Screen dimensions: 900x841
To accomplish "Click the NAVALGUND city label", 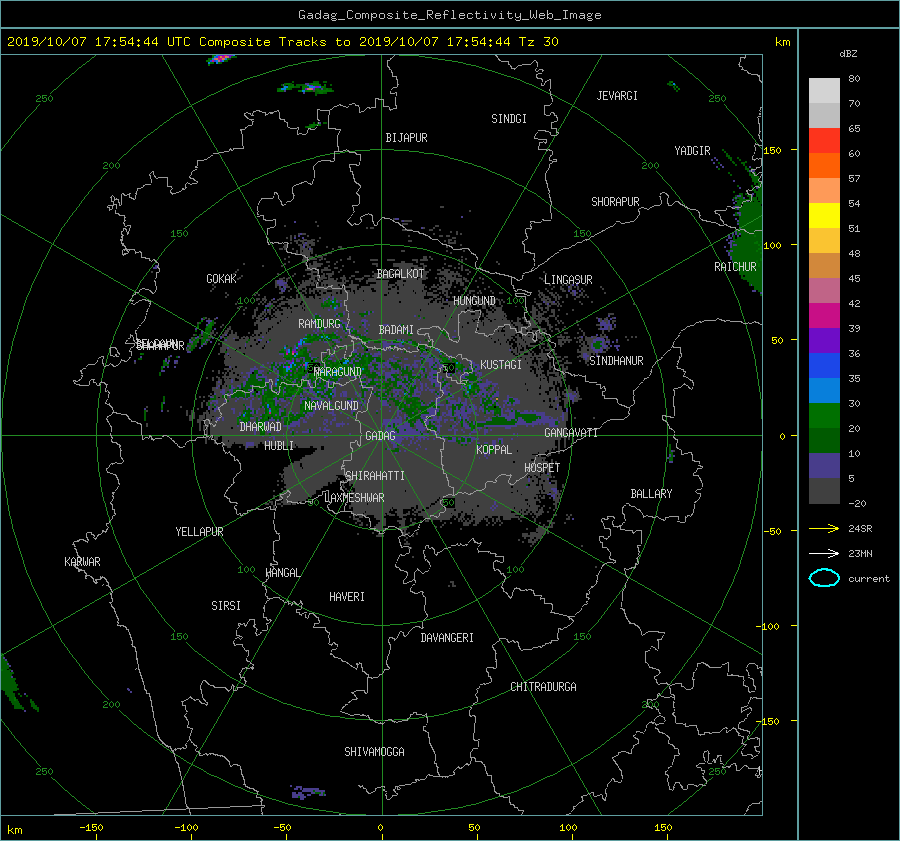I will tap(331, 406).
